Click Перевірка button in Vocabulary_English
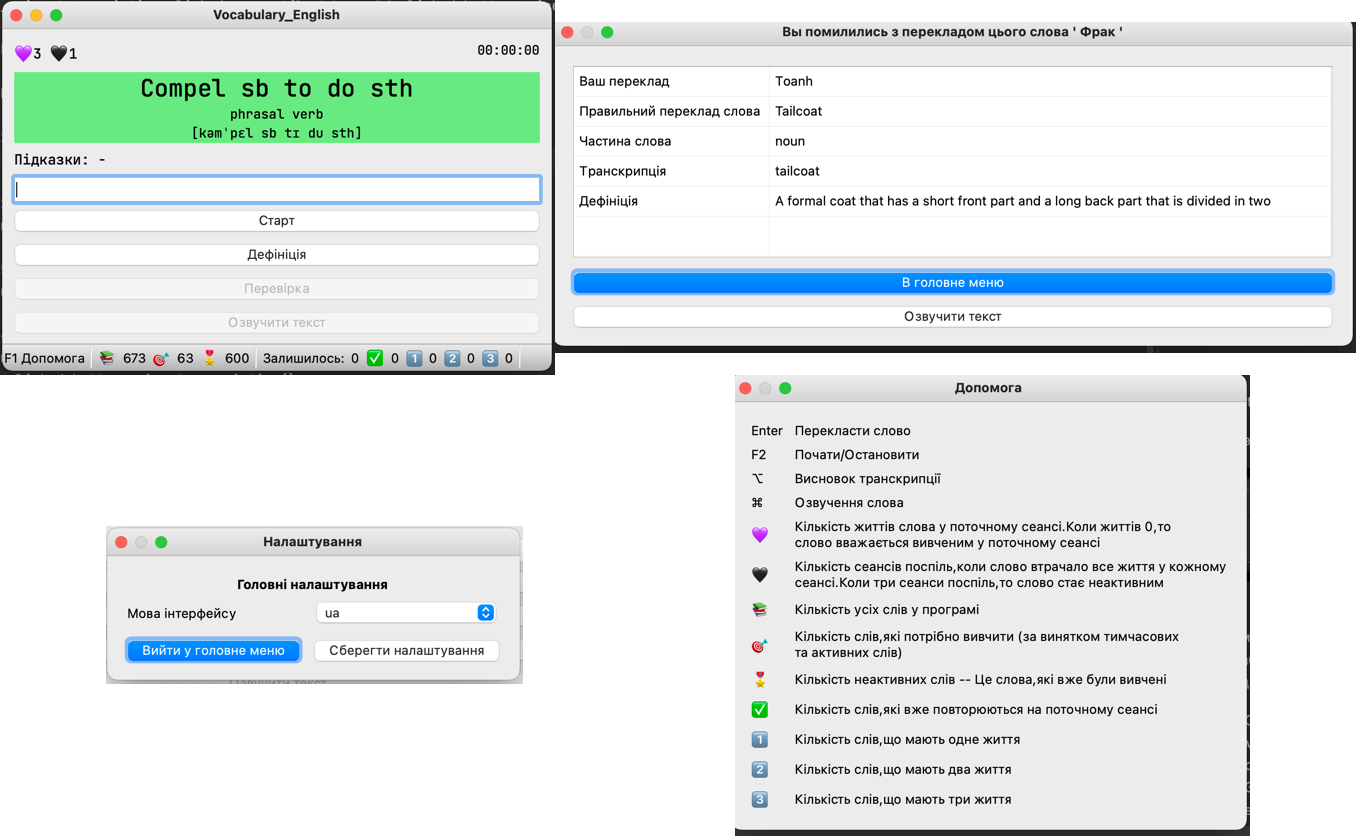Viewport: 1356px width, 836px height. (x=277, y=289)
